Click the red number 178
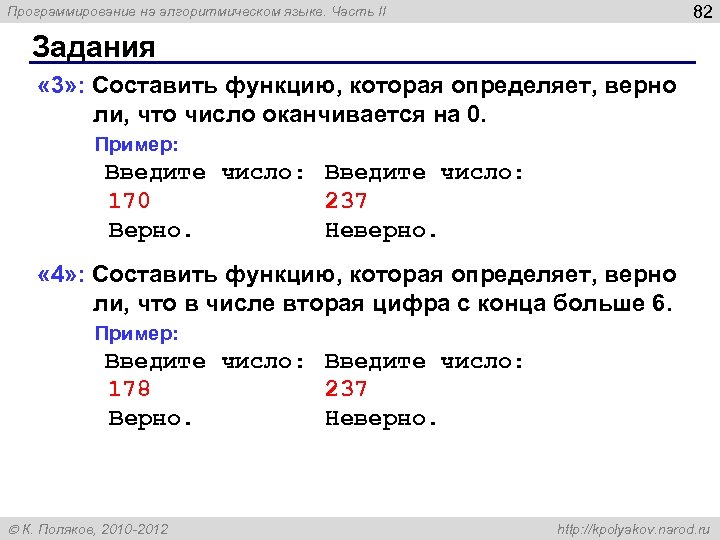Image resolution: width=720 pixels, height=540 pixels. pos(129,388)
